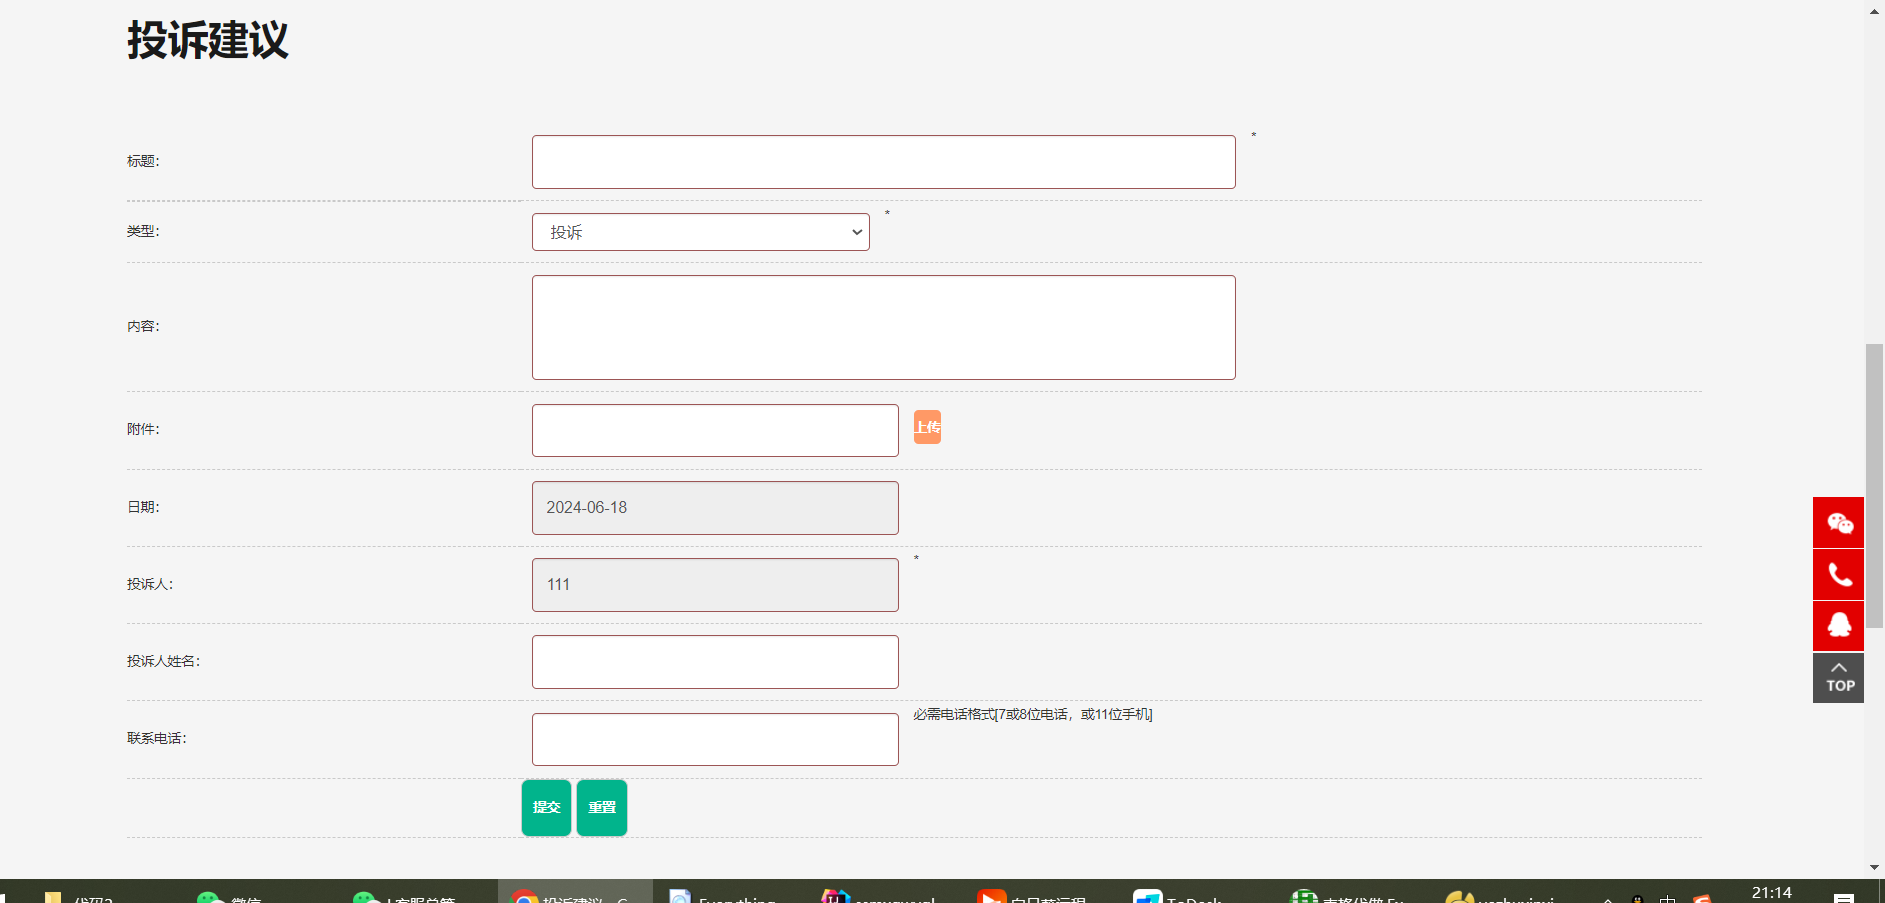
Task: Click the 标题: field label
Action: pyautogui.click(x=143, y=161)
